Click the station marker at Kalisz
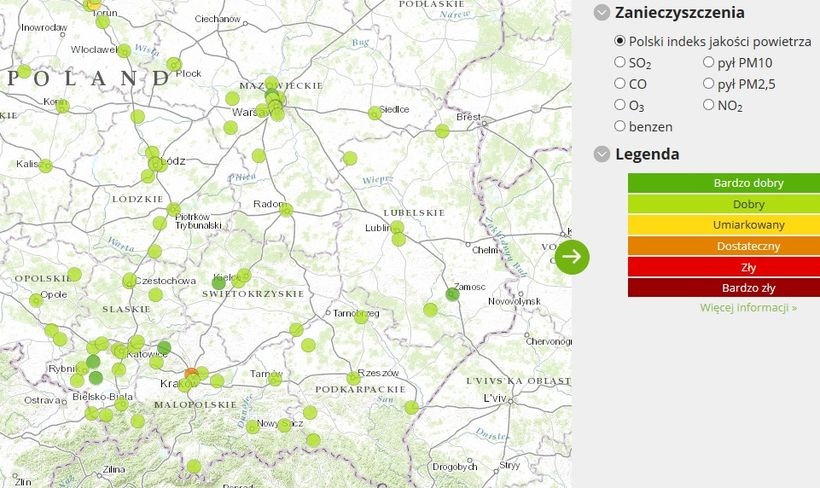This screenshot has height=488, width=820. [45, 165]
